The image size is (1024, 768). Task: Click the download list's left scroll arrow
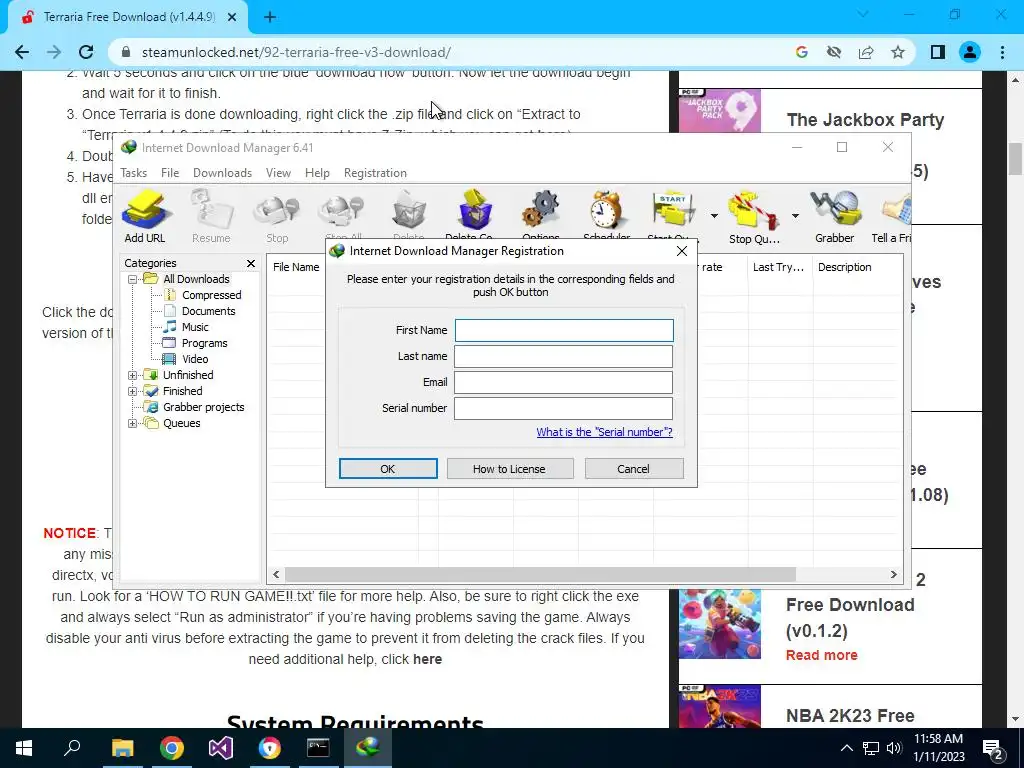[x=276, y=575]
